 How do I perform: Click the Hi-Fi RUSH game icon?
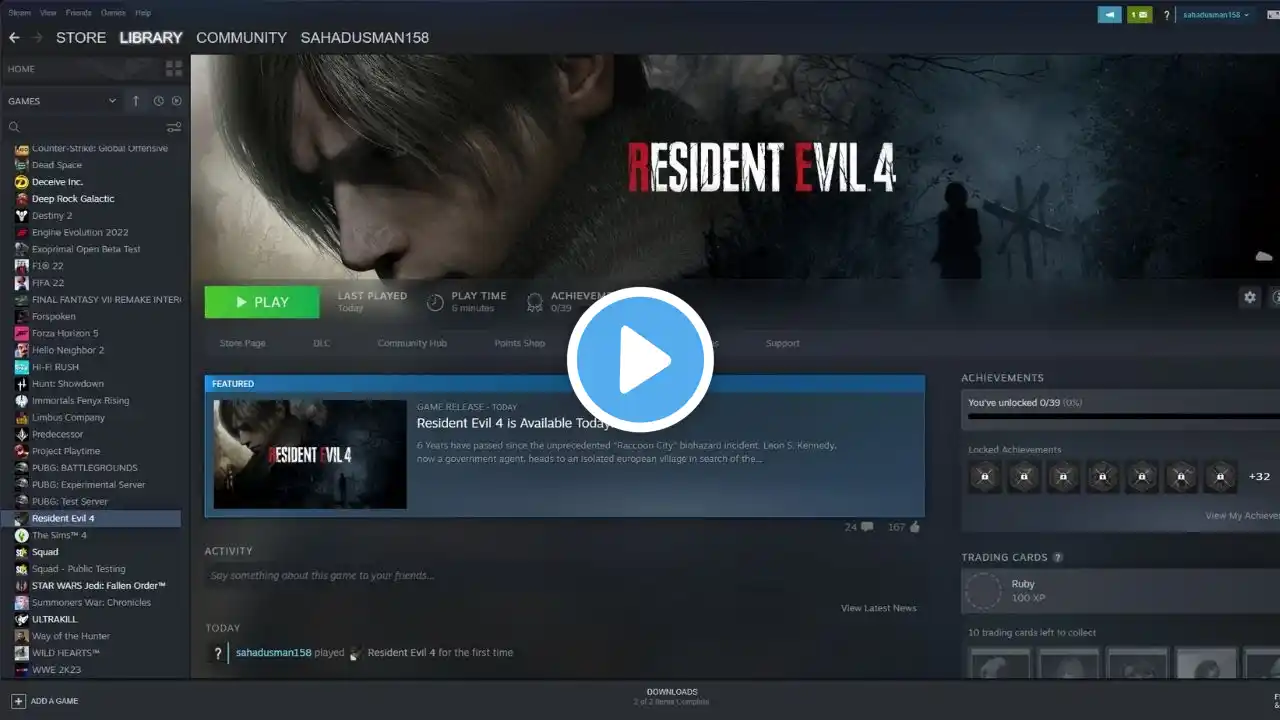pos(22,367)
